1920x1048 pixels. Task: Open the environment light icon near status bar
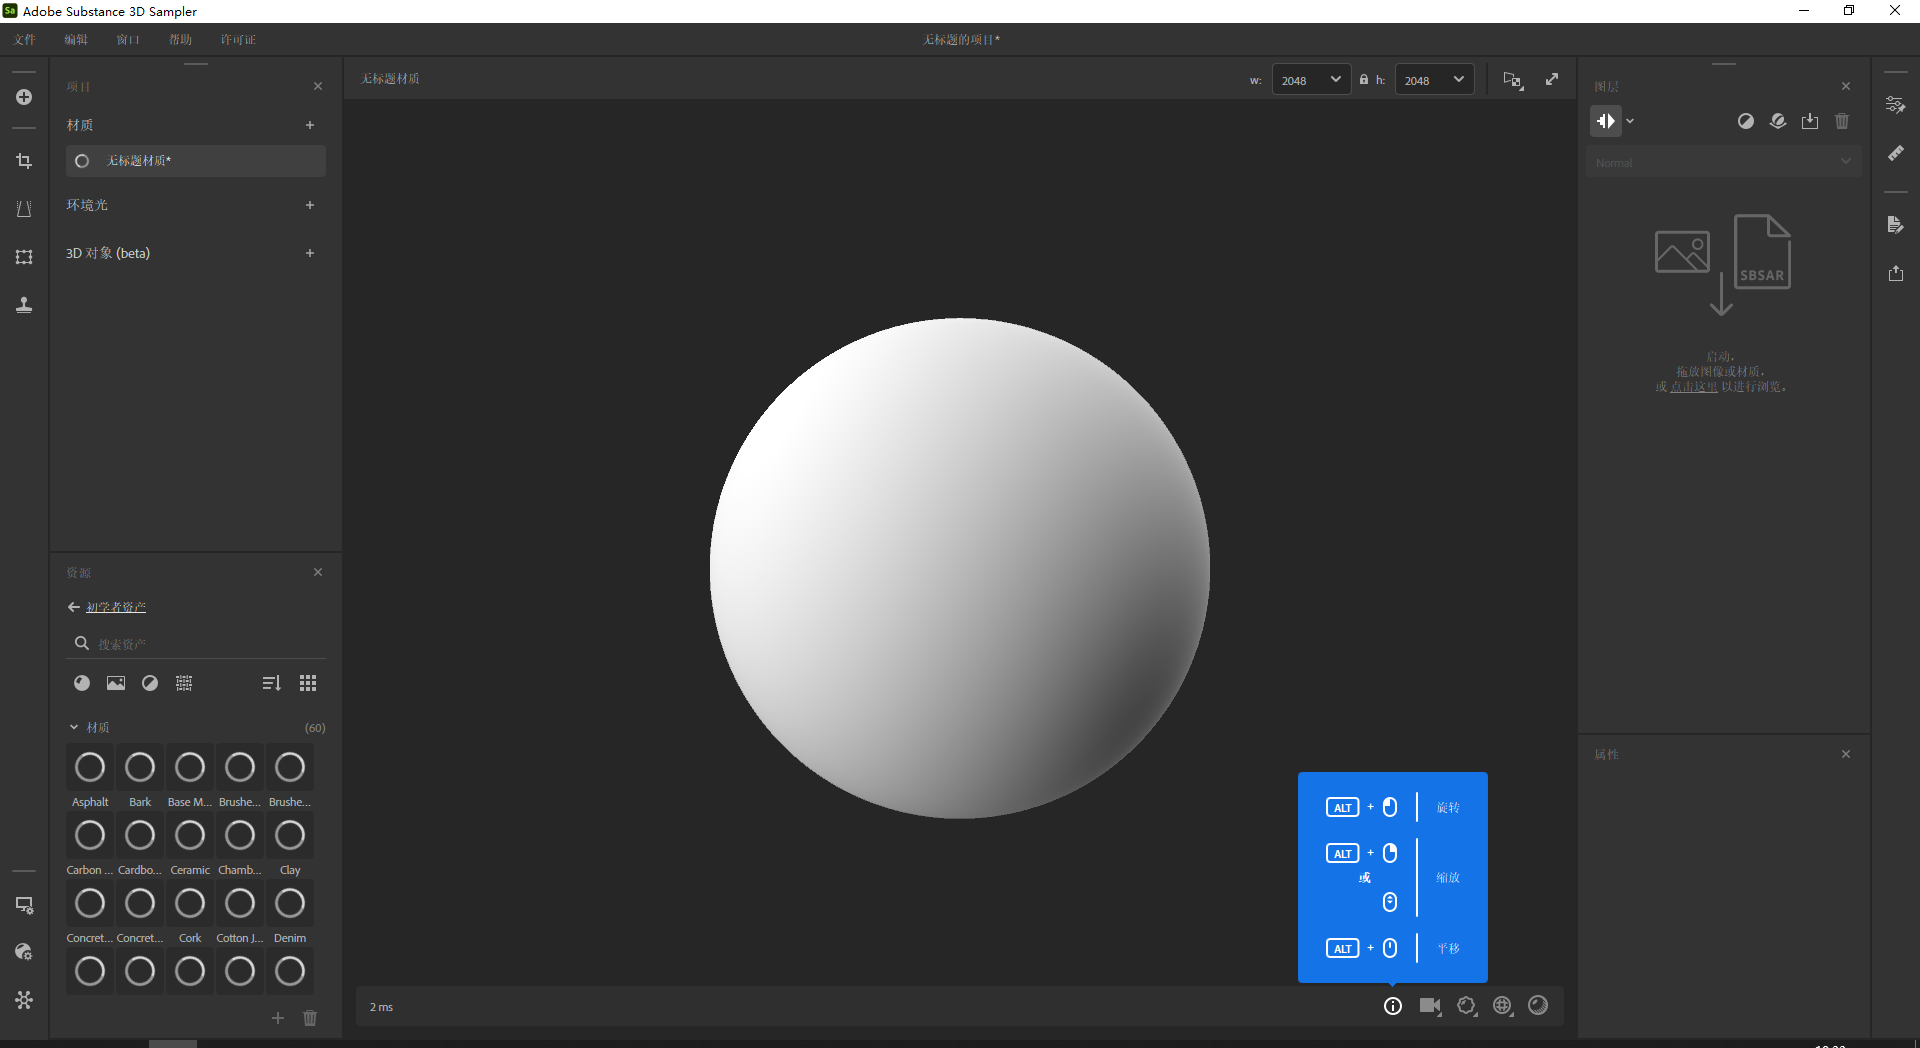[1502, 1006]
